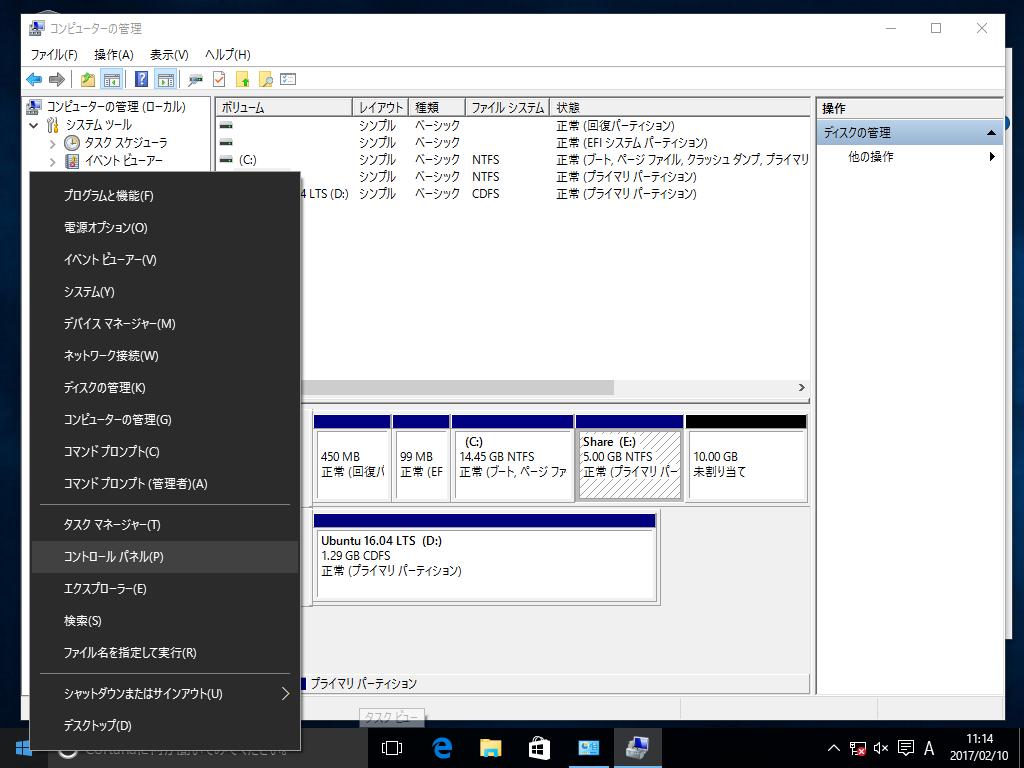Select イベント ビューアー(V) in the context menu

(165, 259)
